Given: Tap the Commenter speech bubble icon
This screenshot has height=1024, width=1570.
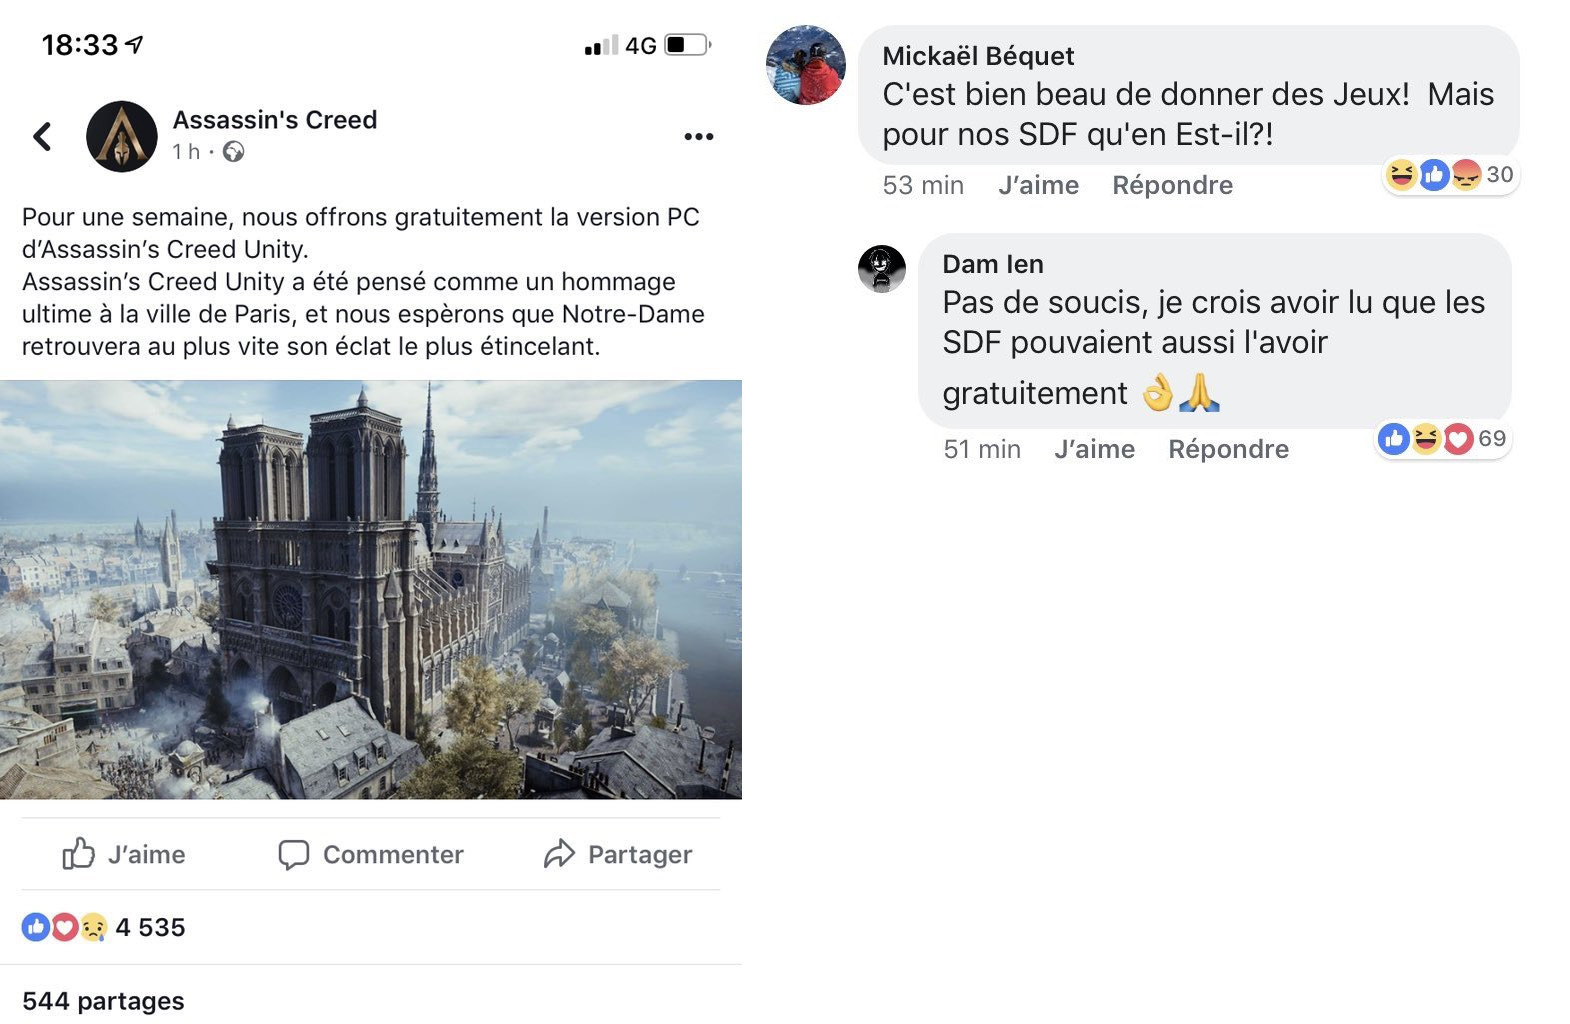Looking at the screenshot, I should [x=293, y=855].
